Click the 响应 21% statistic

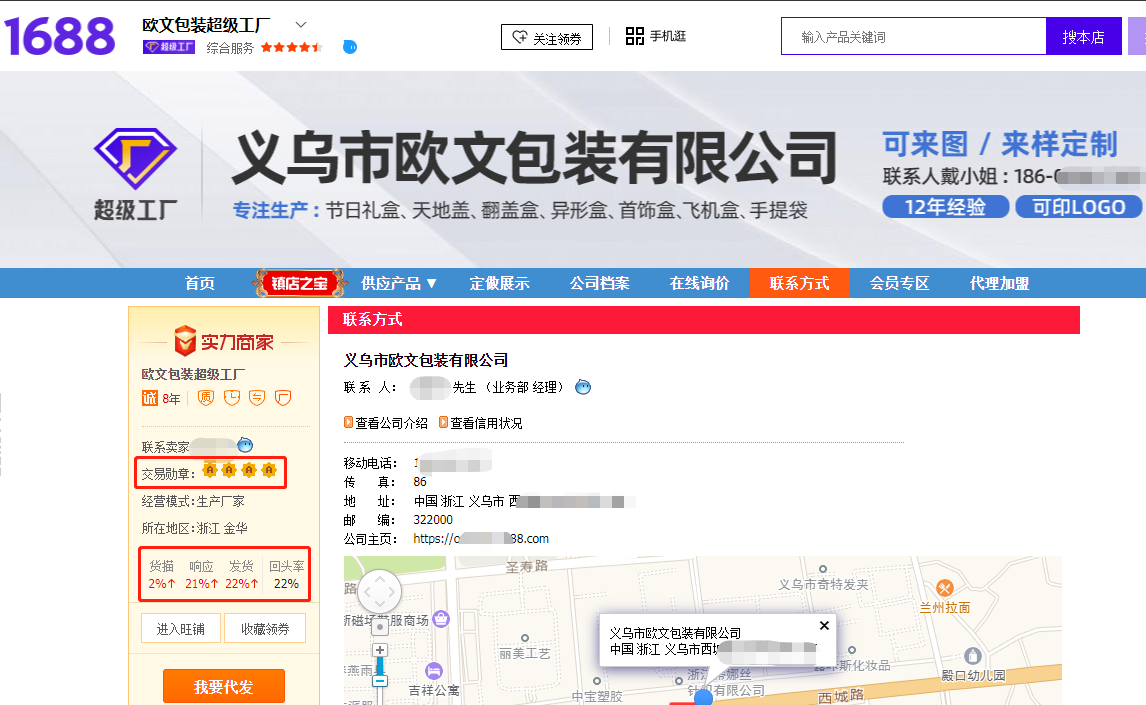201,575
